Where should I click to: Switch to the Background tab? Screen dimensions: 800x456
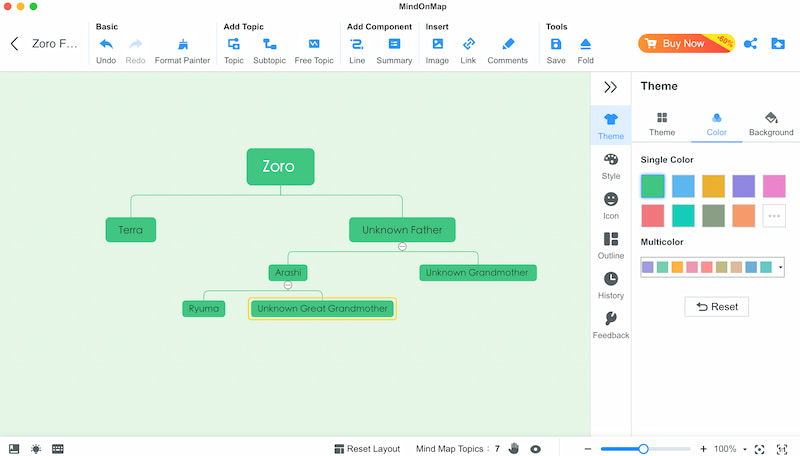tap(770, 124)
